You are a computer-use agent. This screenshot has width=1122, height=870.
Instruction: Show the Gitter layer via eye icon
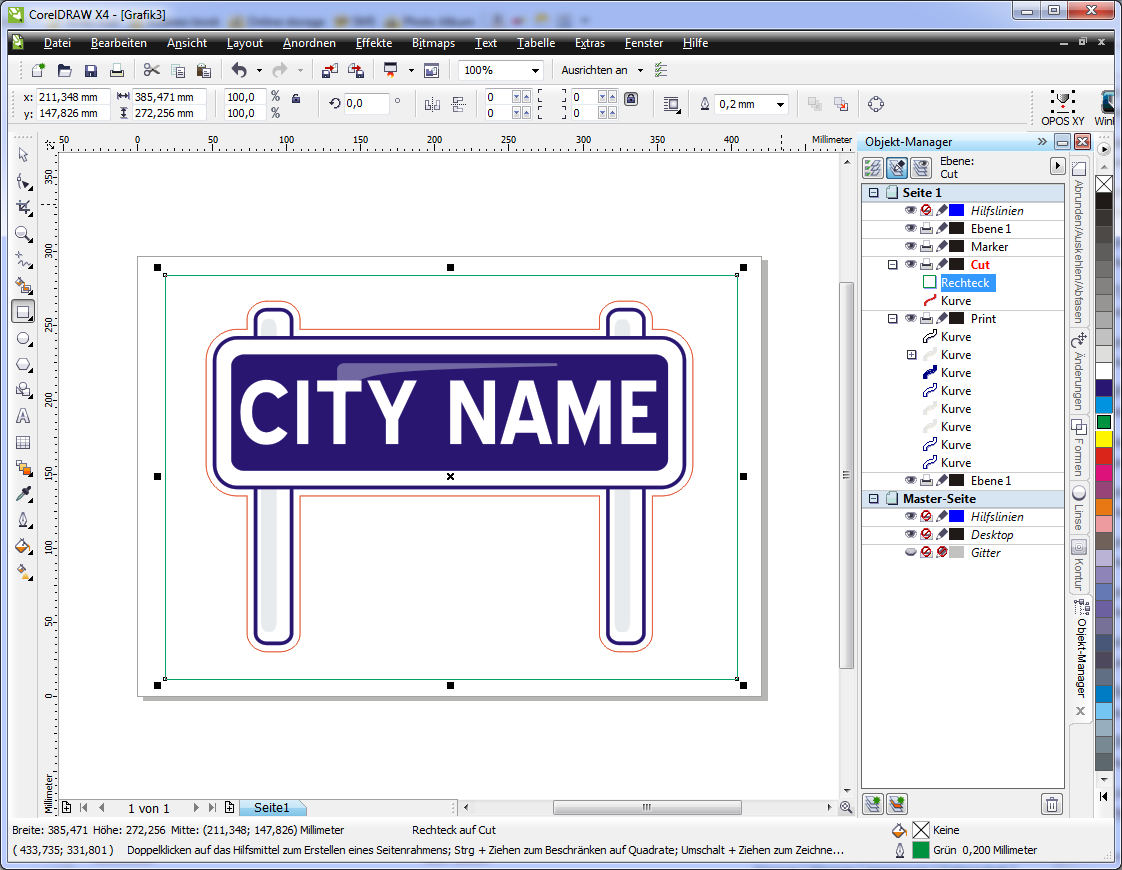pyautogui.click(x=910, y=553)
